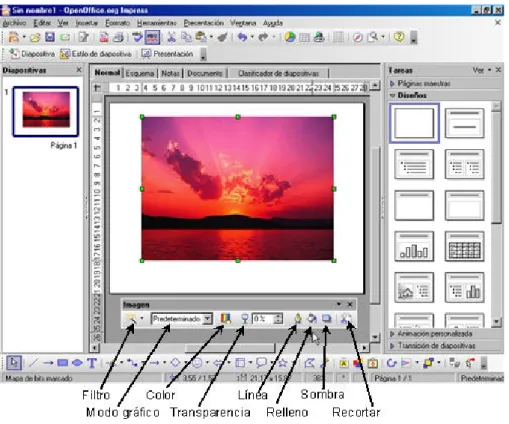Select the Ellipse drawing tool
This screenshot has height=424, width=509.
click(77, 363)
